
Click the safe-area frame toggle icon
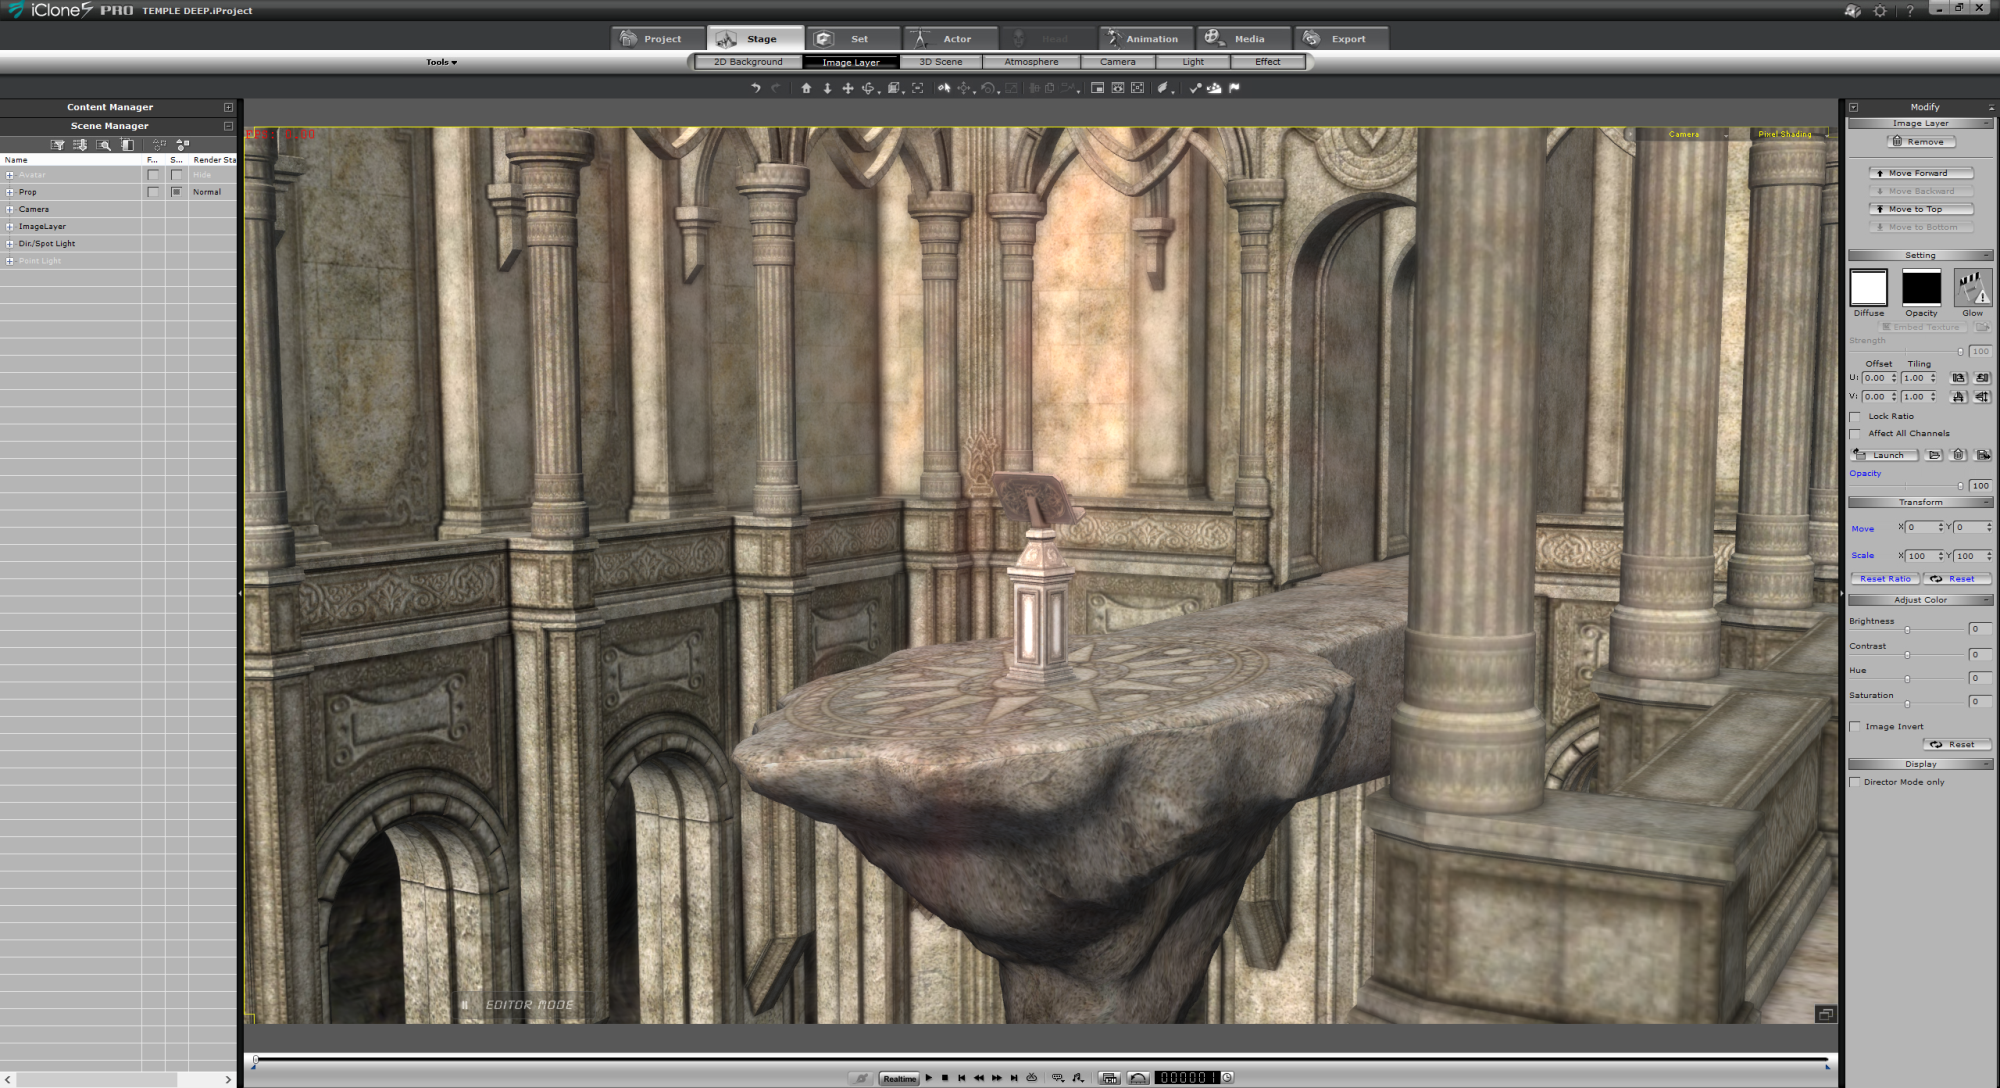tap(1138, 88)
